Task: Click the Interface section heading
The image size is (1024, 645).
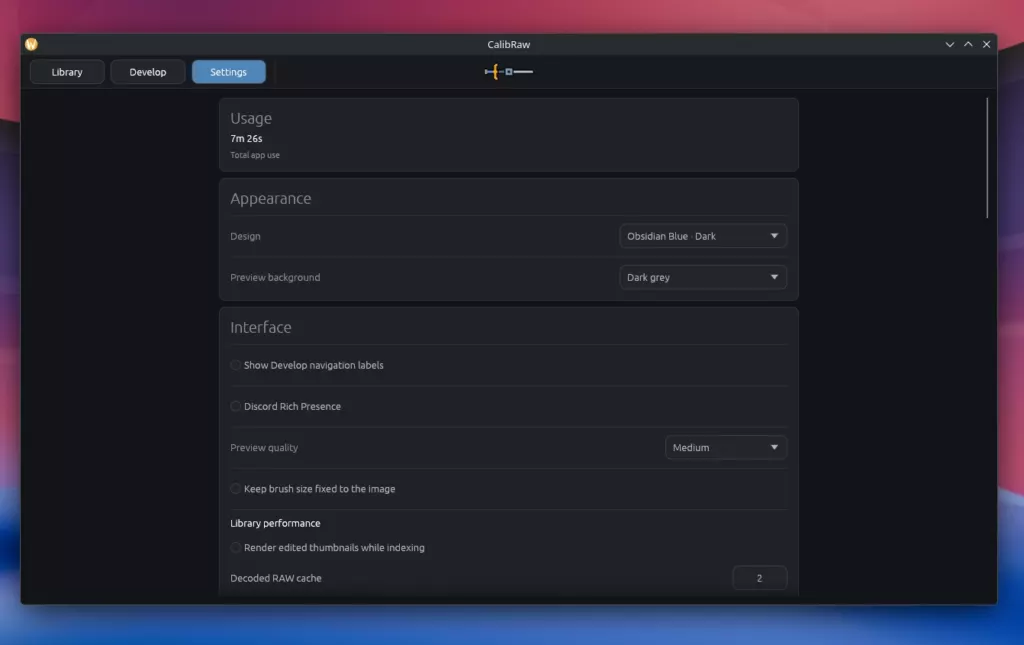Action: (x=261, y=327)
